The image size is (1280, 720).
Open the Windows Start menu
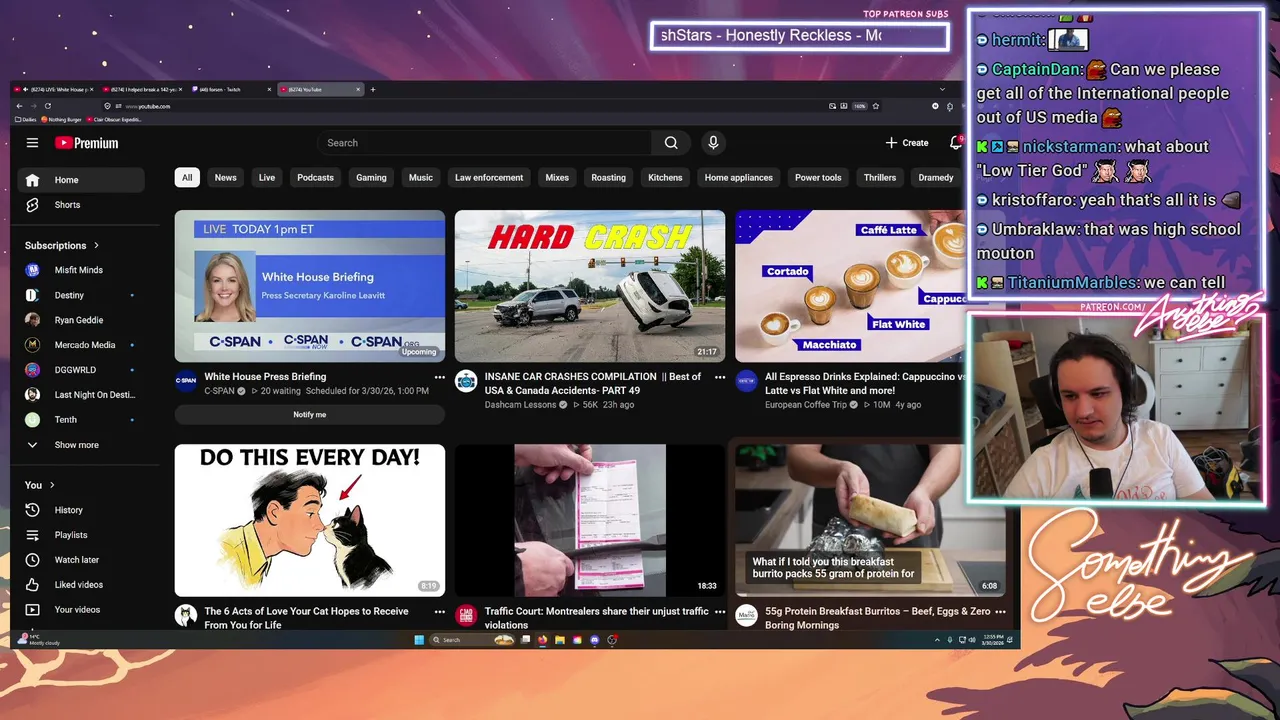[419, 640]
